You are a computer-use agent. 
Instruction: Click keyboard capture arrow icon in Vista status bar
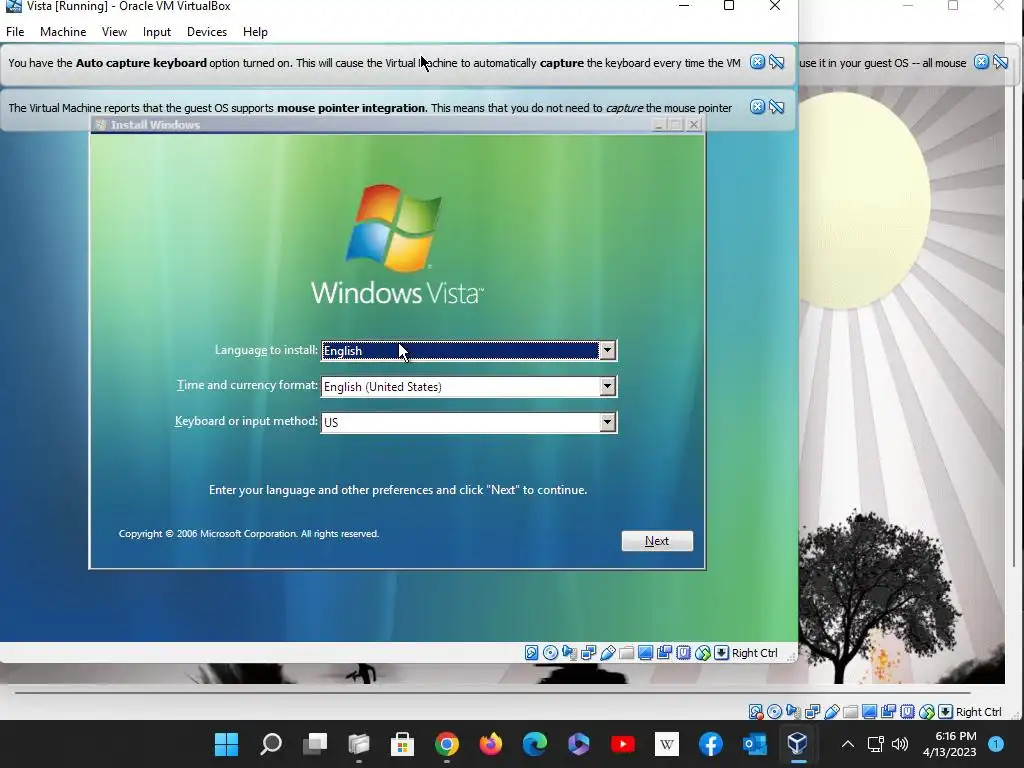click(721, 652)
